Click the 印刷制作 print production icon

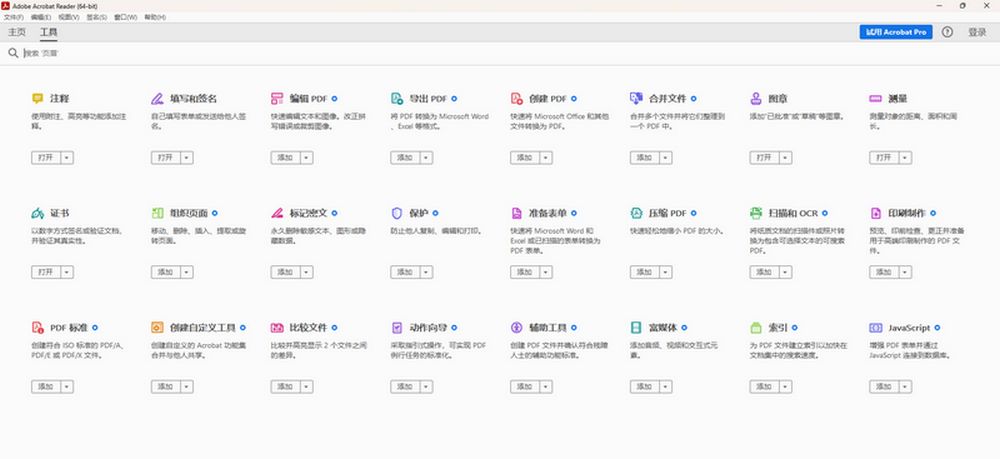876,213
